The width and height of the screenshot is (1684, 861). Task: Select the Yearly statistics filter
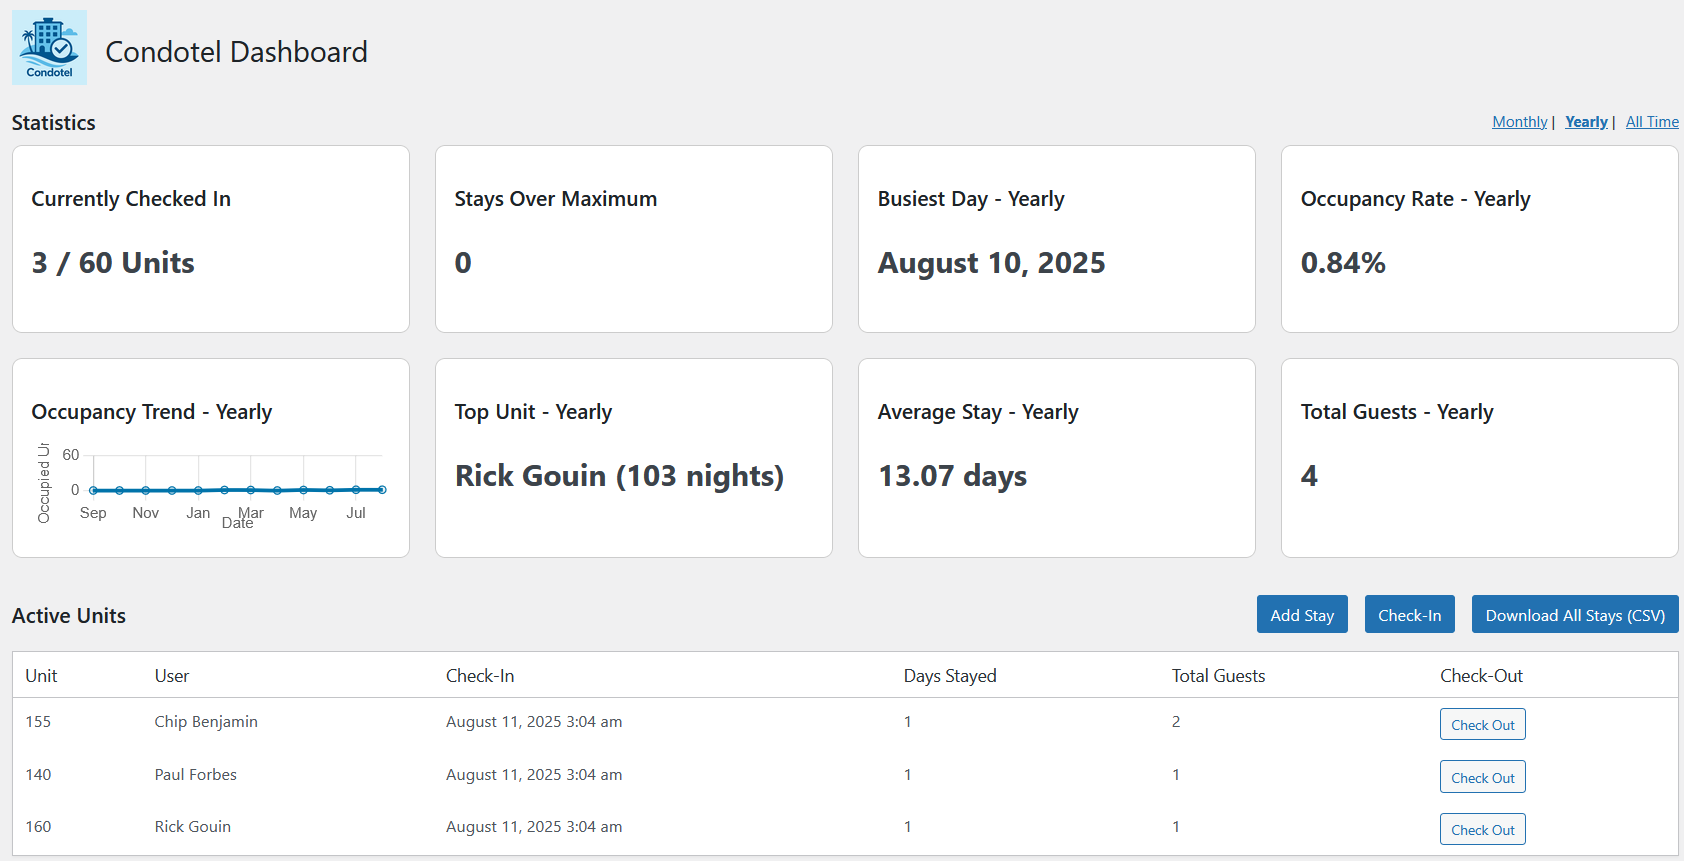1586,122
